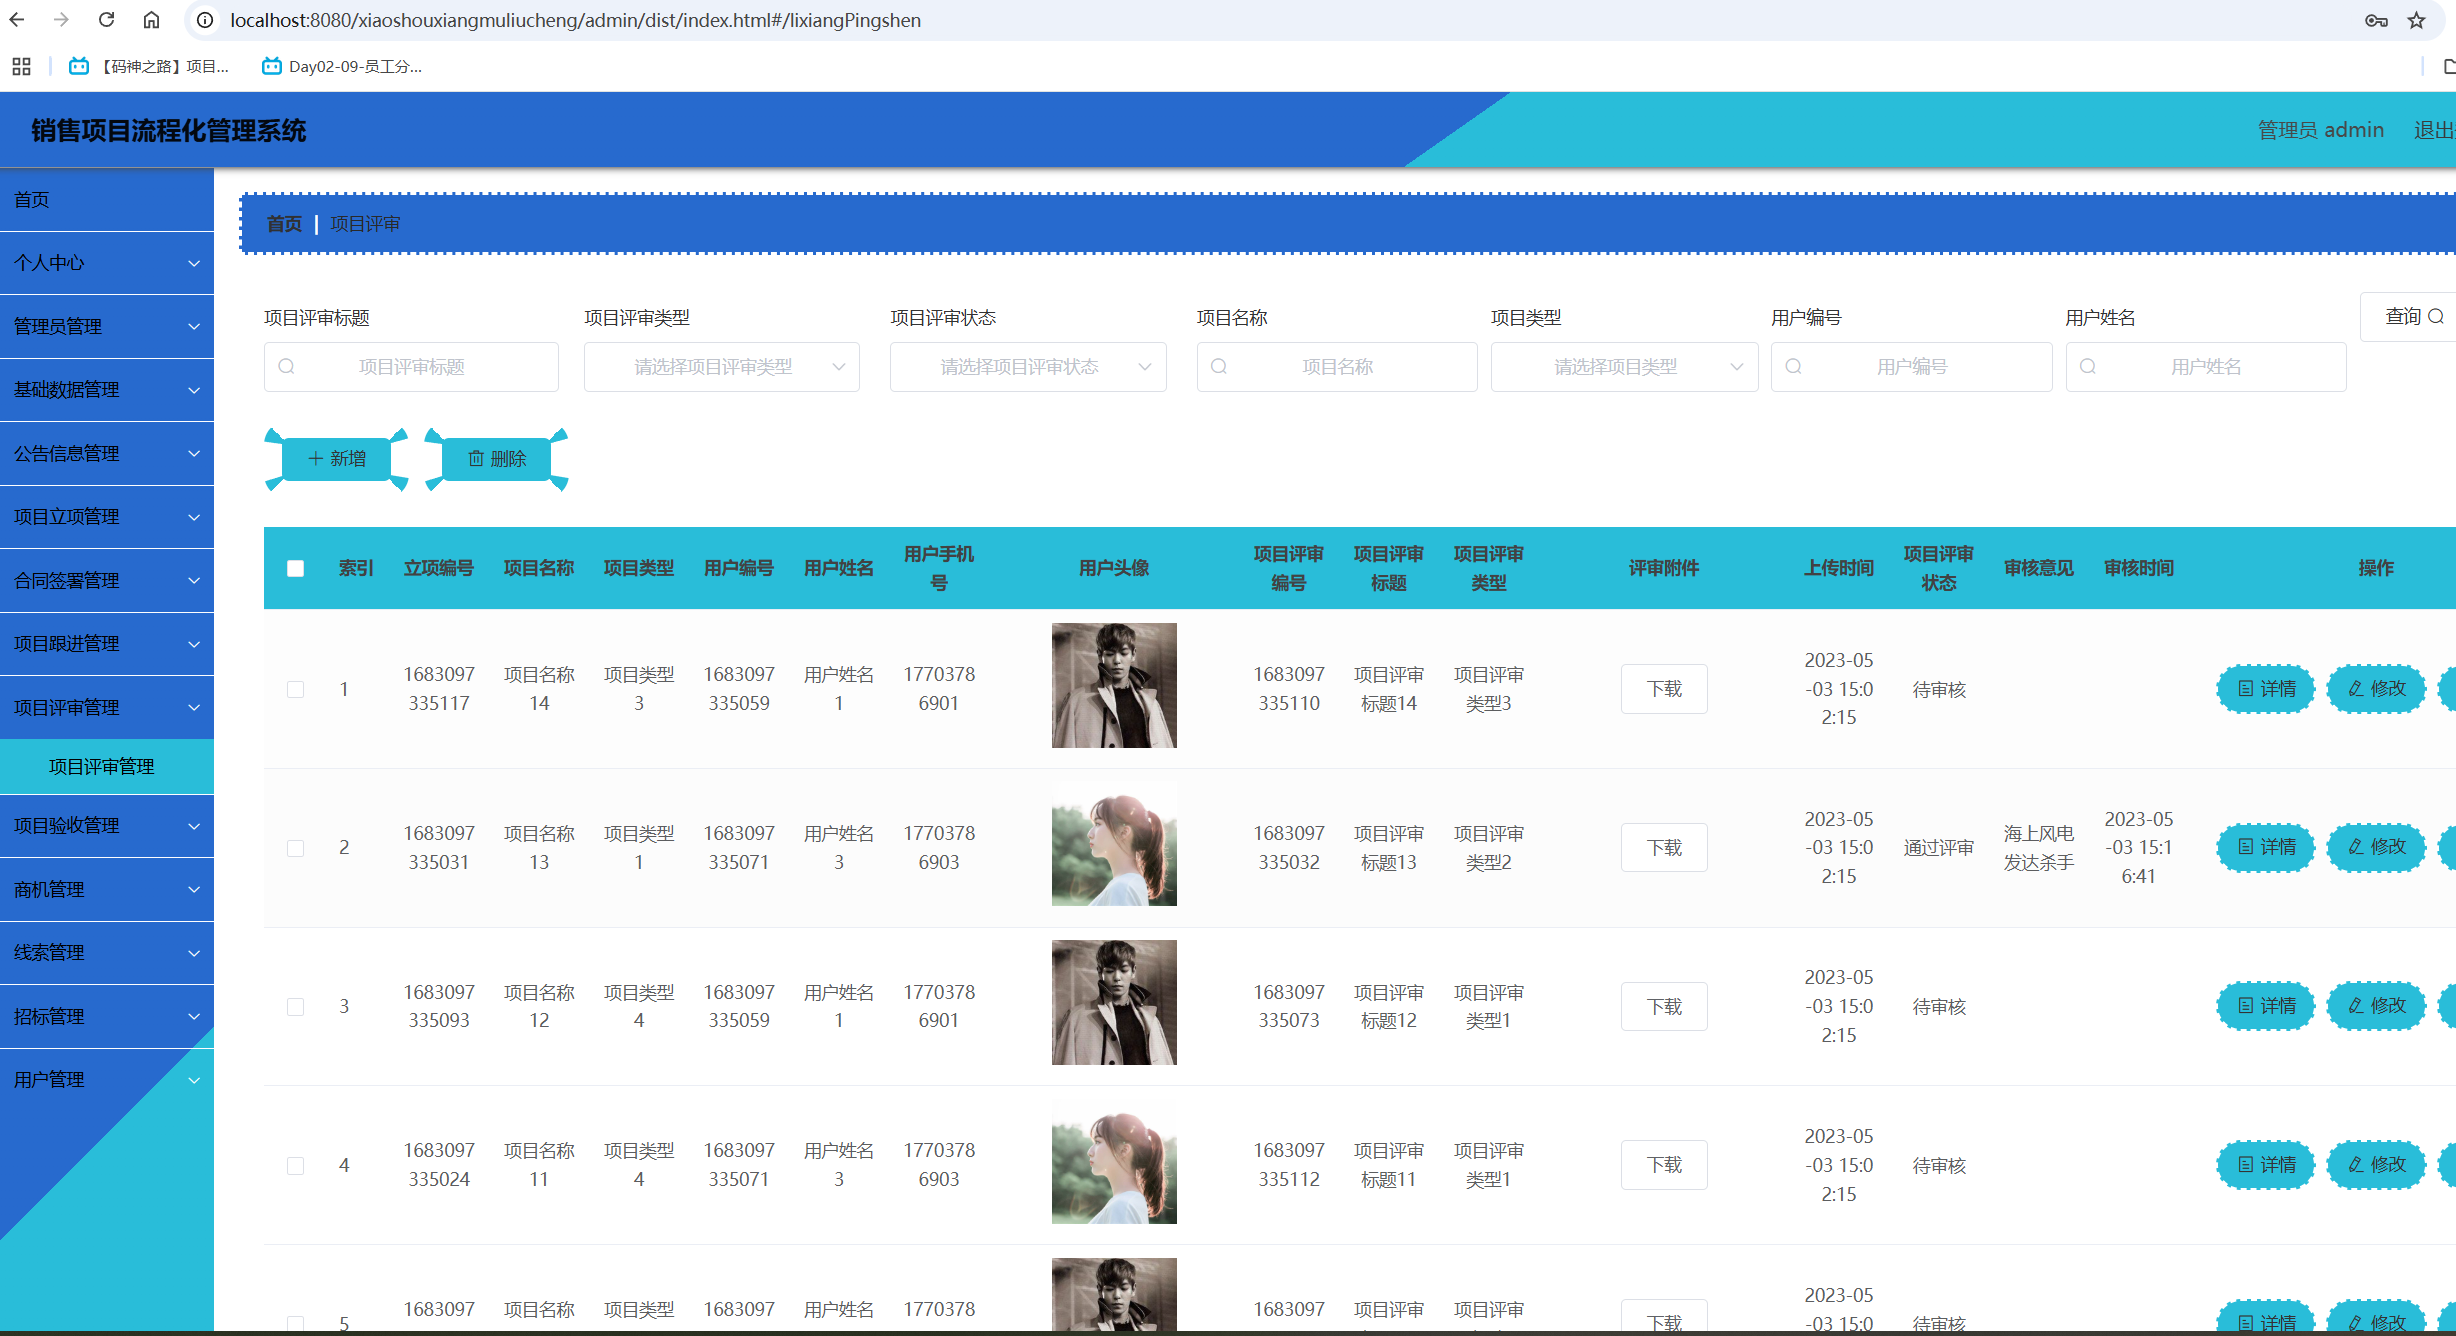Screen dimensions: 2456x1336
Task: Click user avatar thumbnail in row 2
Action: coord(1114,844)
